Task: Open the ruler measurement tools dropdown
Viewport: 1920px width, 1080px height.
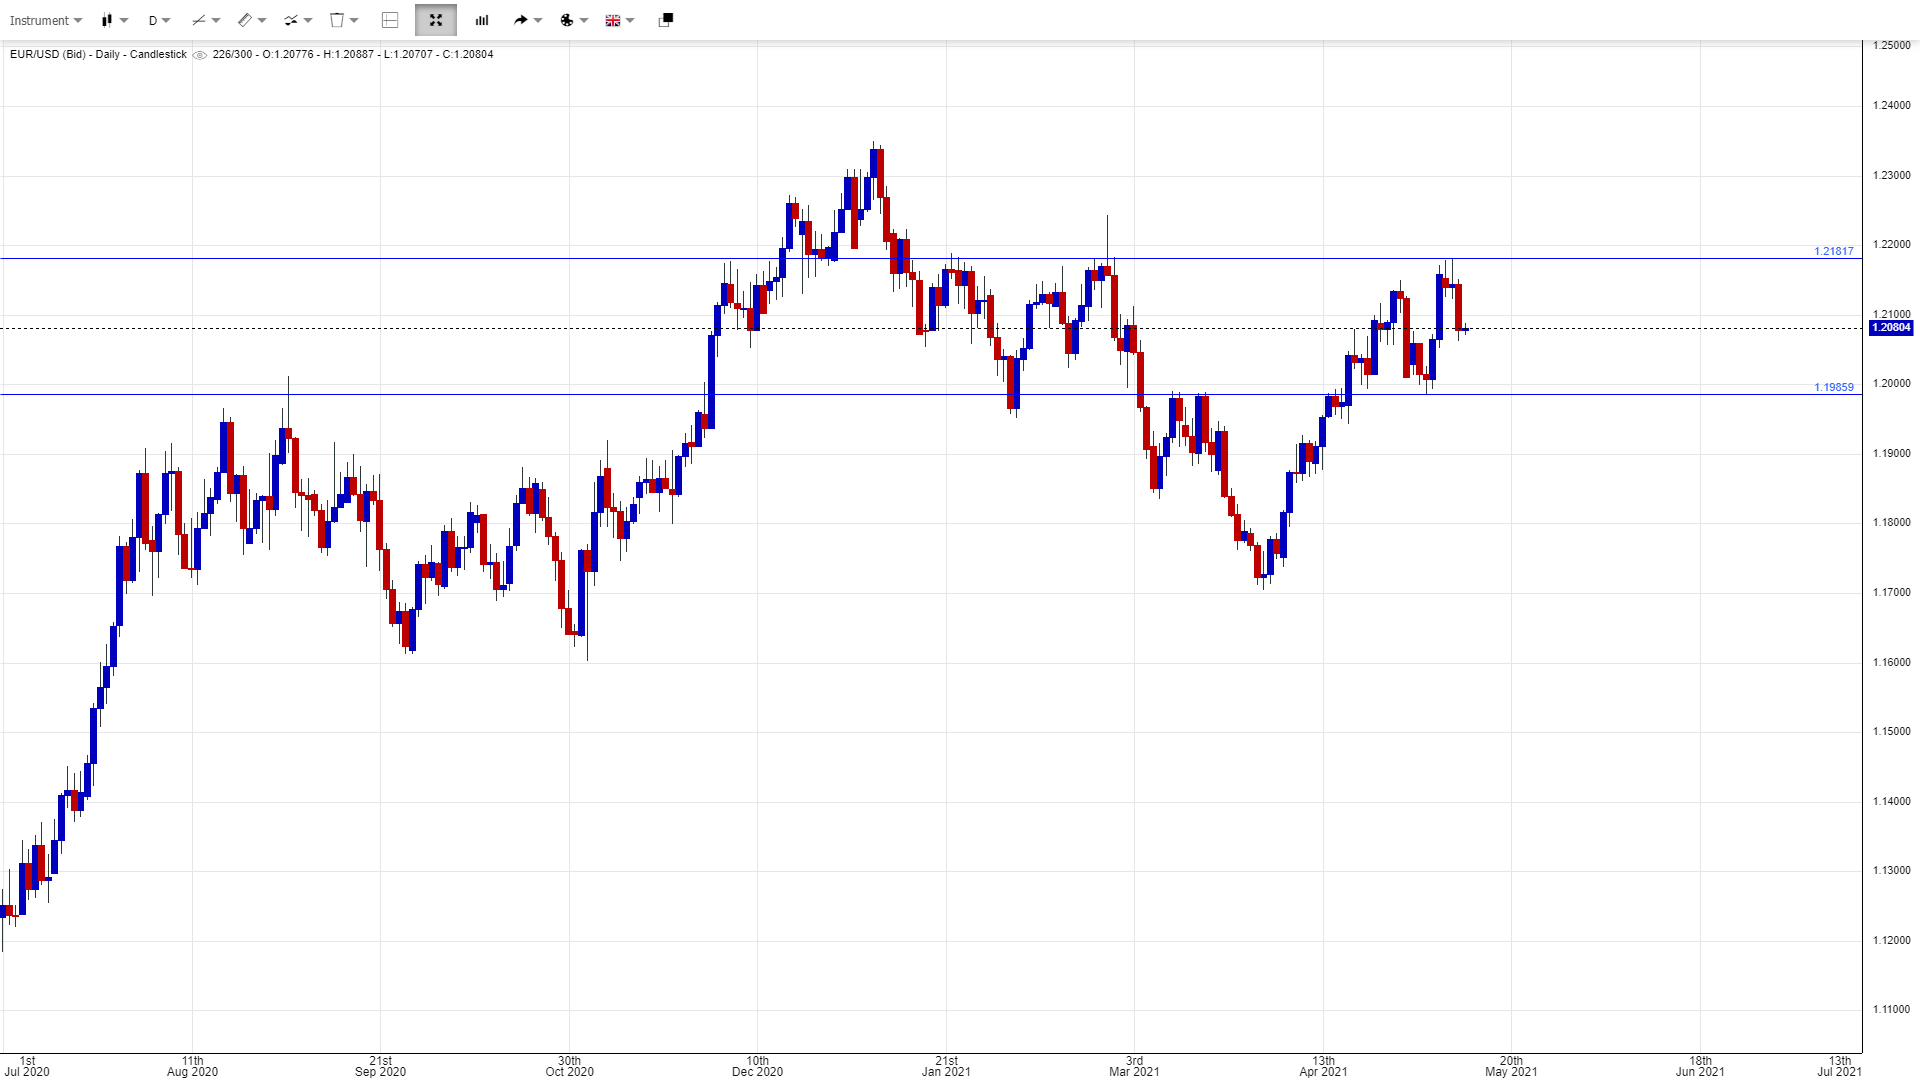Action: pyautogui.click(x=252, y=20)
